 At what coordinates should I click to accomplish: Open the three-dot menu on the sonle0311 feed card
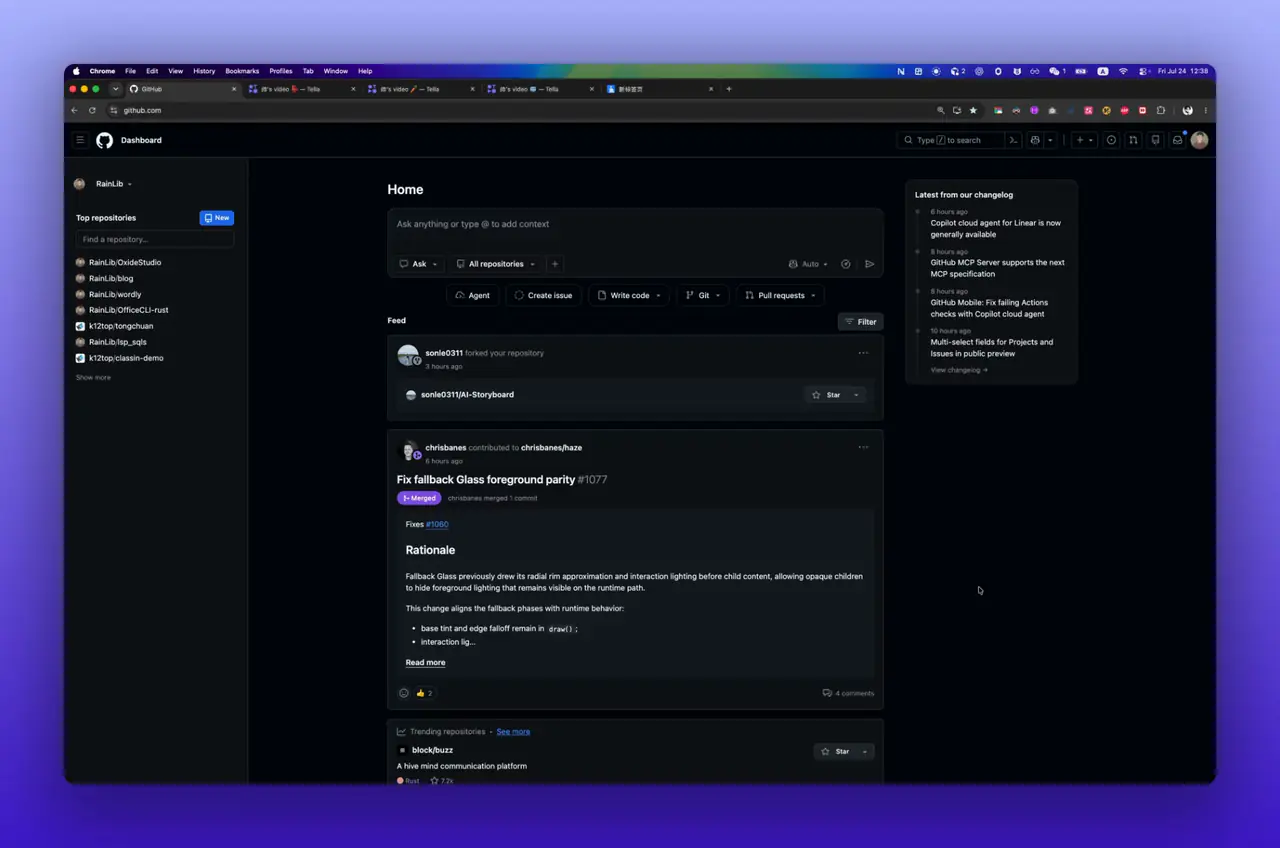pyautogui.click(x=863, y=353)
